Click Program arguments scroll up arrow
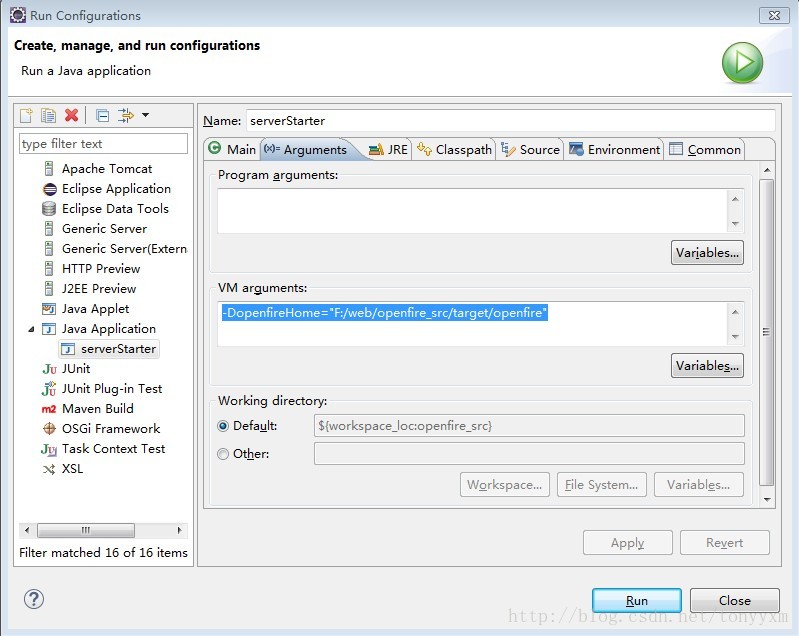Image resolution: width=799 pixels, height=636 pixels. coord(735,199)
